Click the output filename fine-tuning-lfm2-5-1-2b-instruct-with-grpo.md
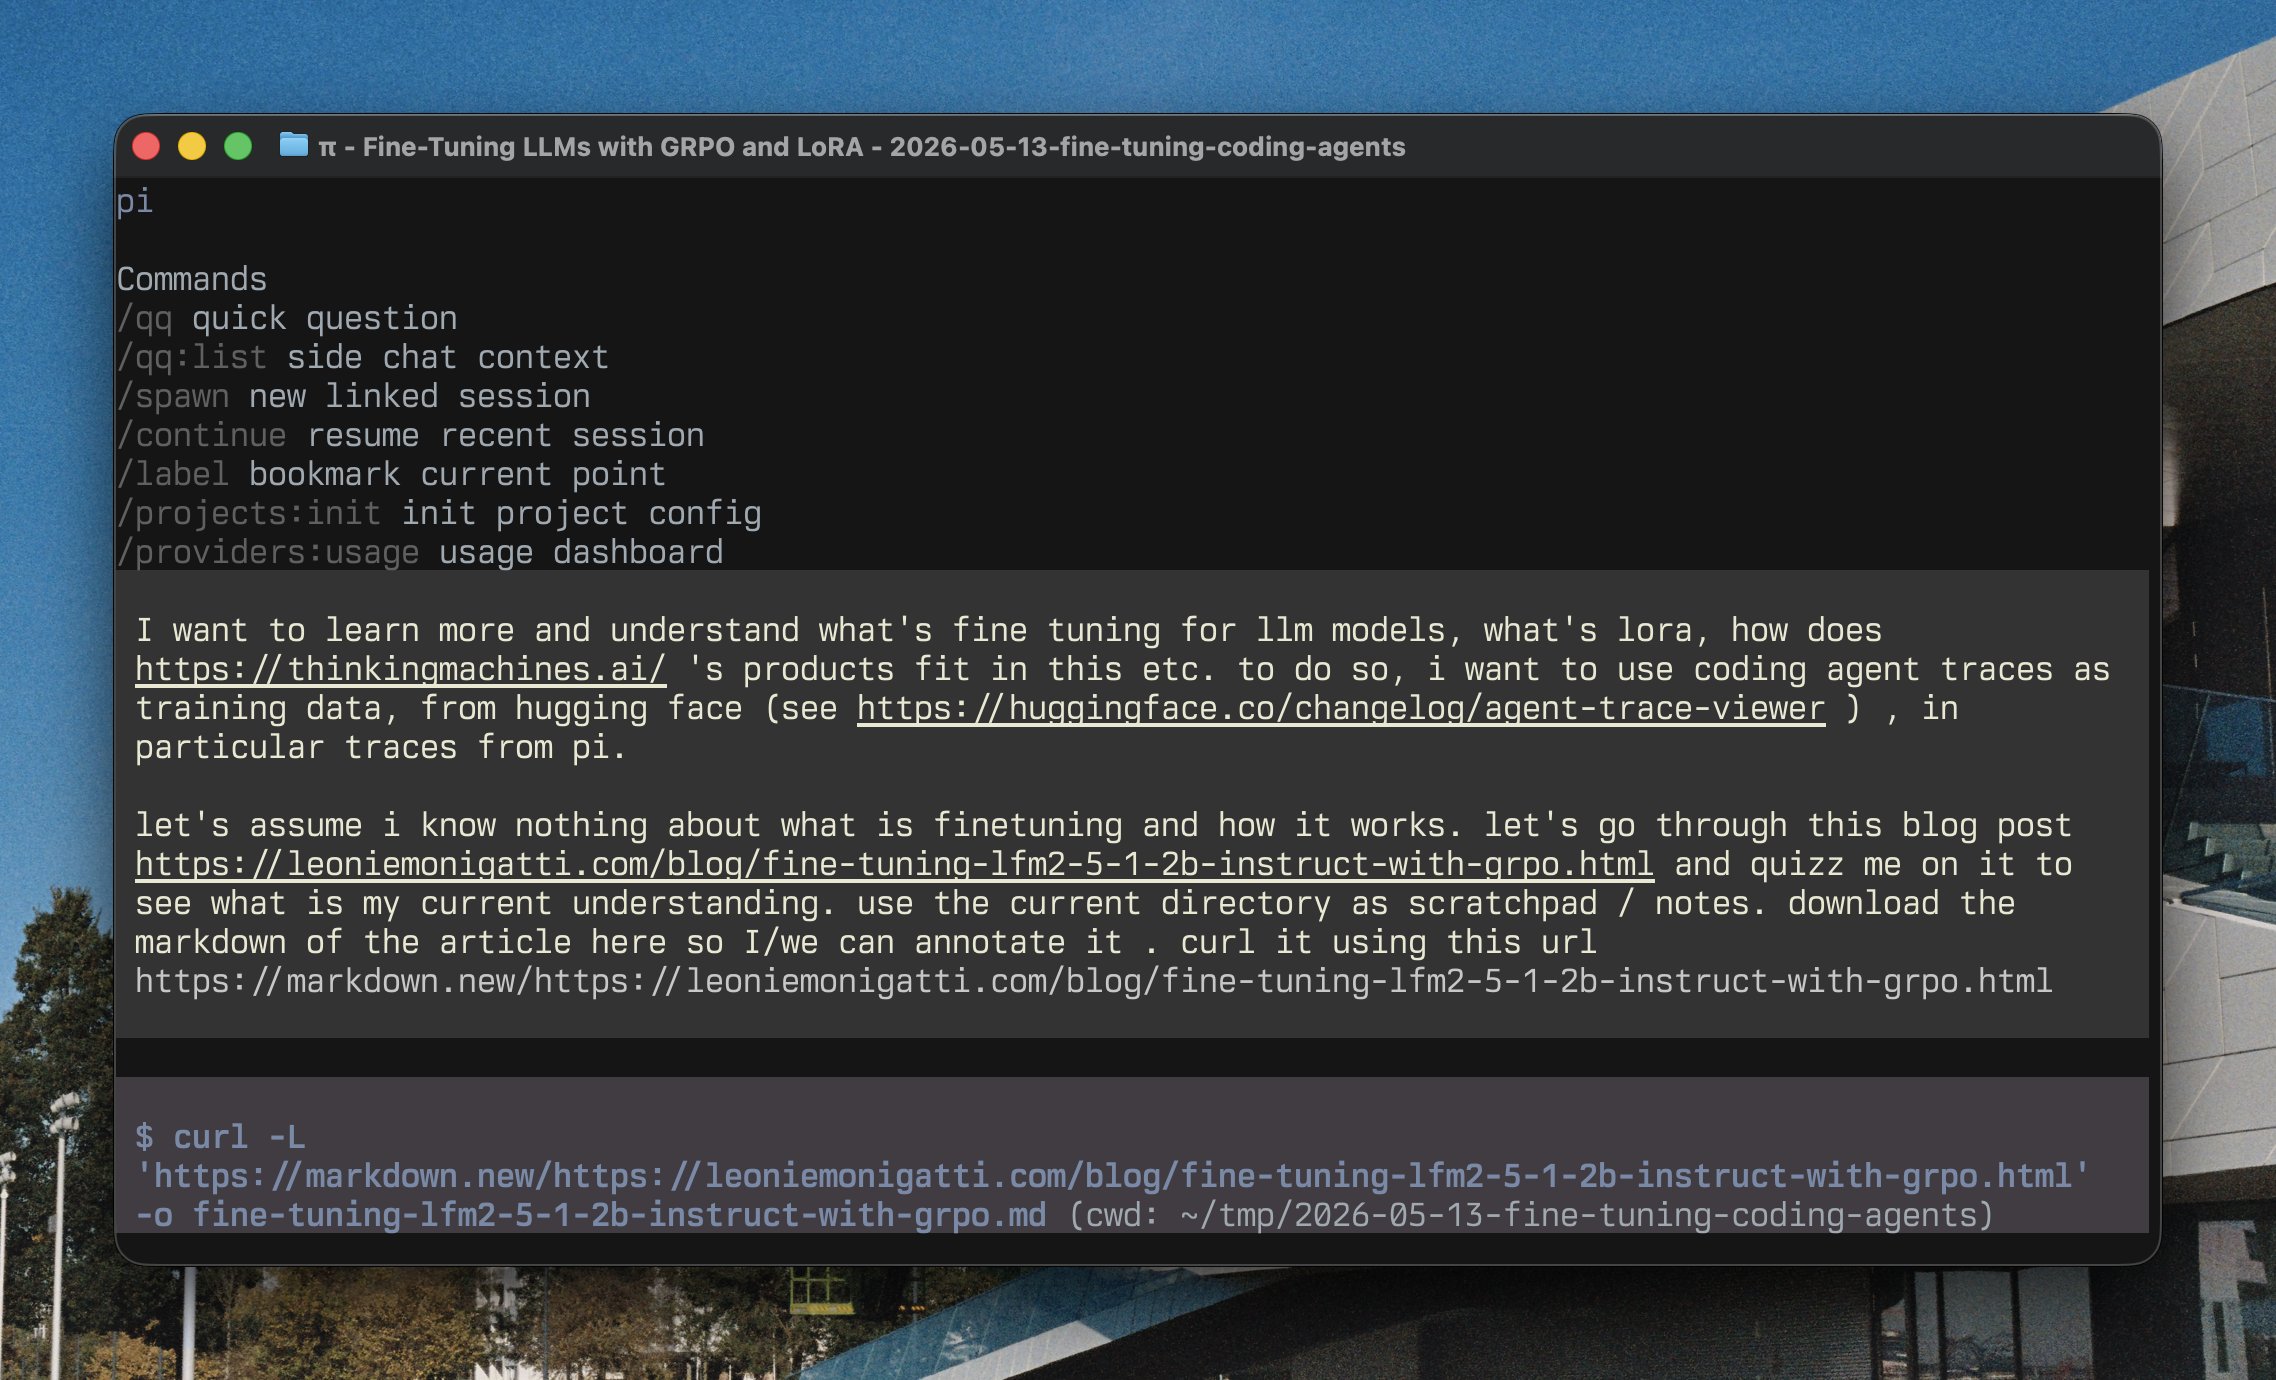The width and height of the screenshot is (2276, 1380). [x=619, y=1215]
